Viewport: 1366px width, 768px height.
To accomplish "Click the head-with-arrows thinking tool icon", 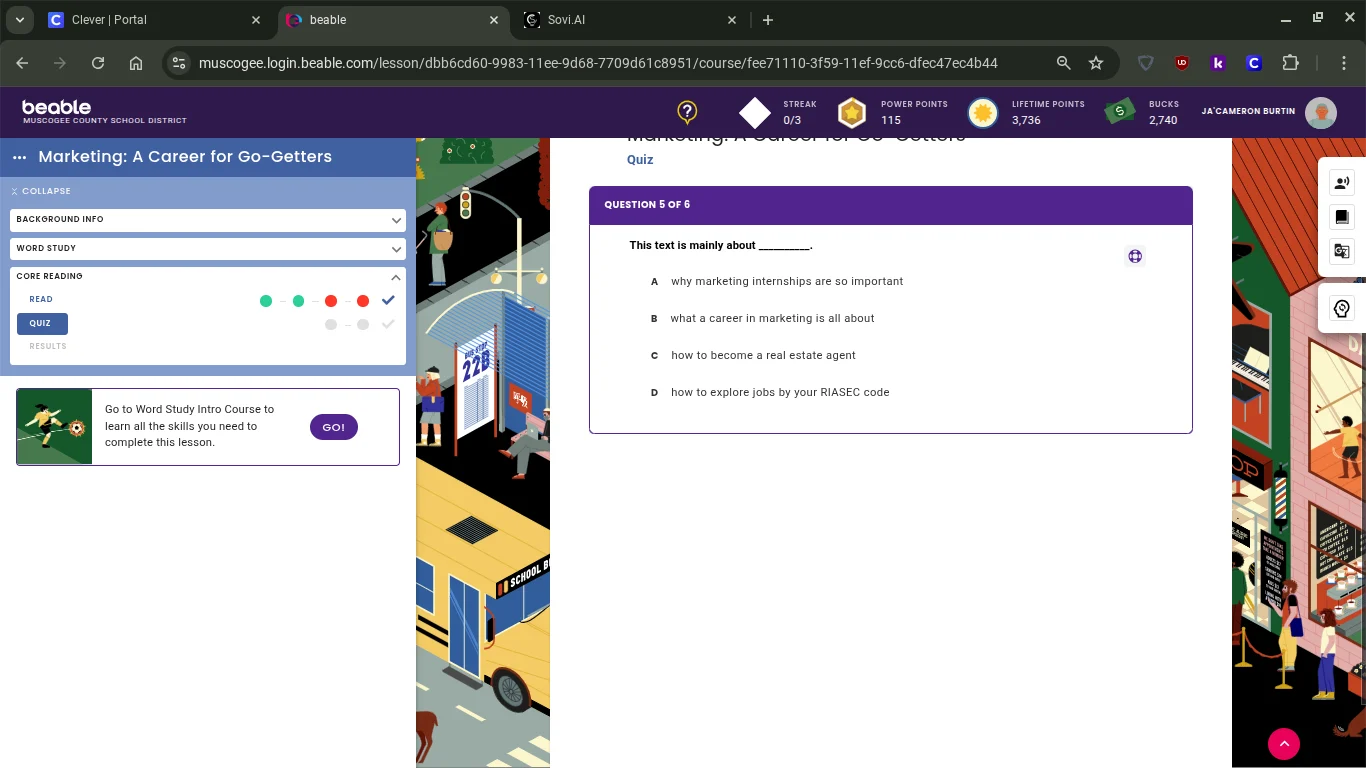I will click(1342, 309).
